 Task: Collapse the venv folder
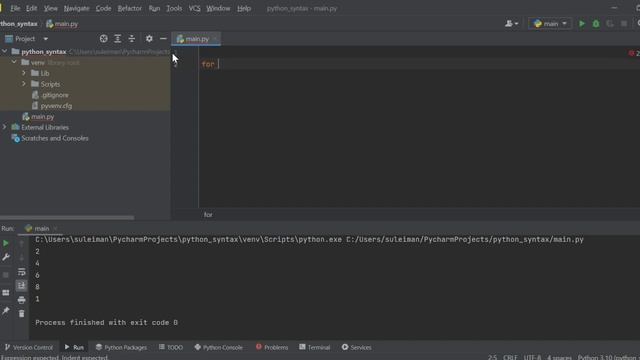(x=14, y=62)
